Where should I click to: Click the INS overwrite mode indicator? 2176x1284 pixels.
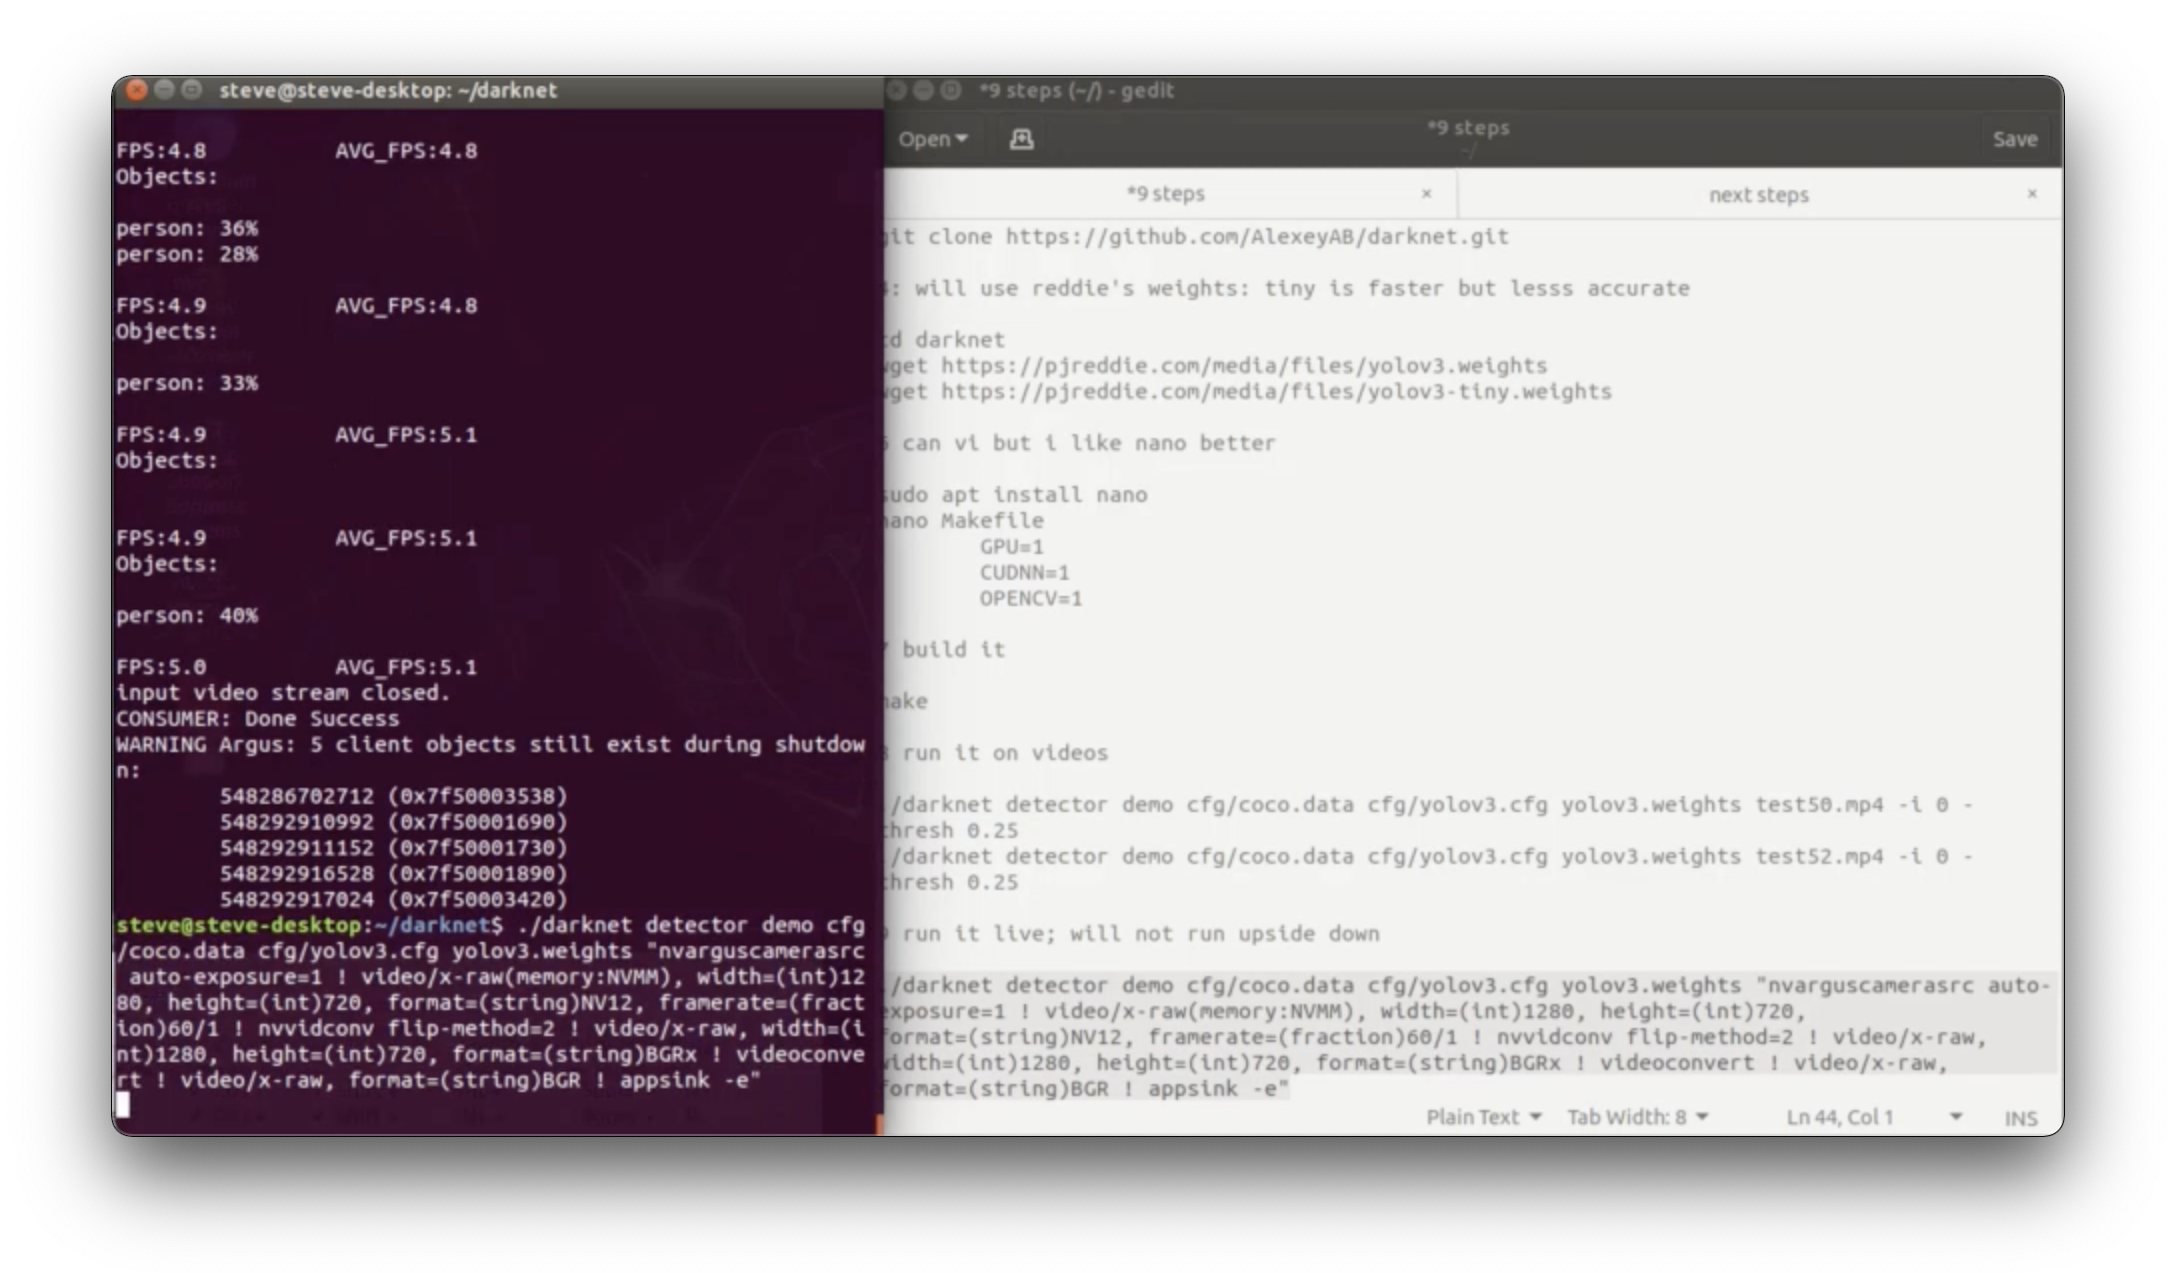pos(2021,1117)
